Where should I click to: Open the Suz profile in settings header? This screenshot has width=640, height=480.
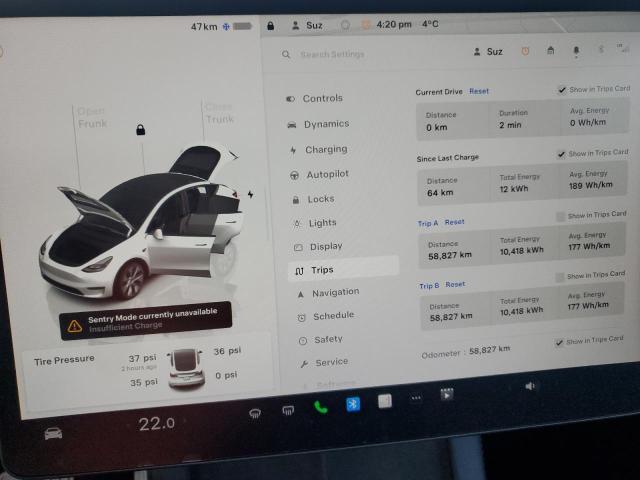(488, 52)
